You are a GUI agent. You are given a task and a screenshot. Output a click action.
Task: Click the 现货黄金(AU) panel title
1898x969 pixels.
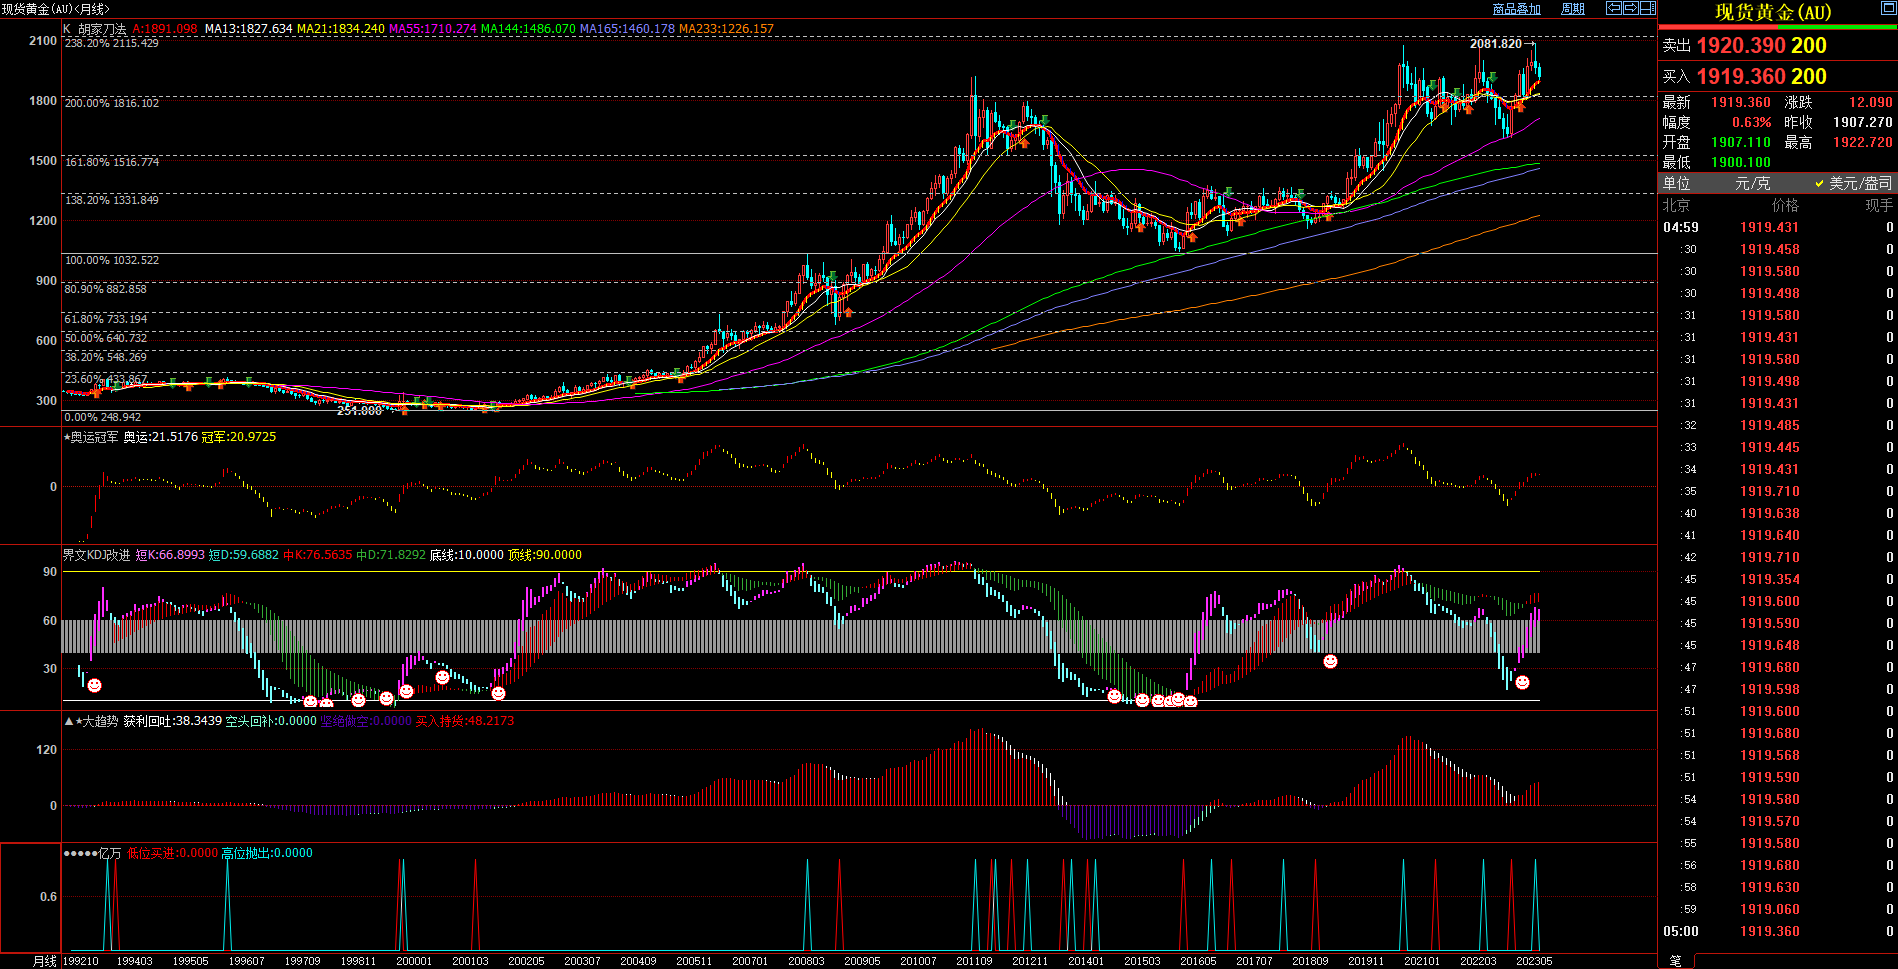click(1772, 12)
